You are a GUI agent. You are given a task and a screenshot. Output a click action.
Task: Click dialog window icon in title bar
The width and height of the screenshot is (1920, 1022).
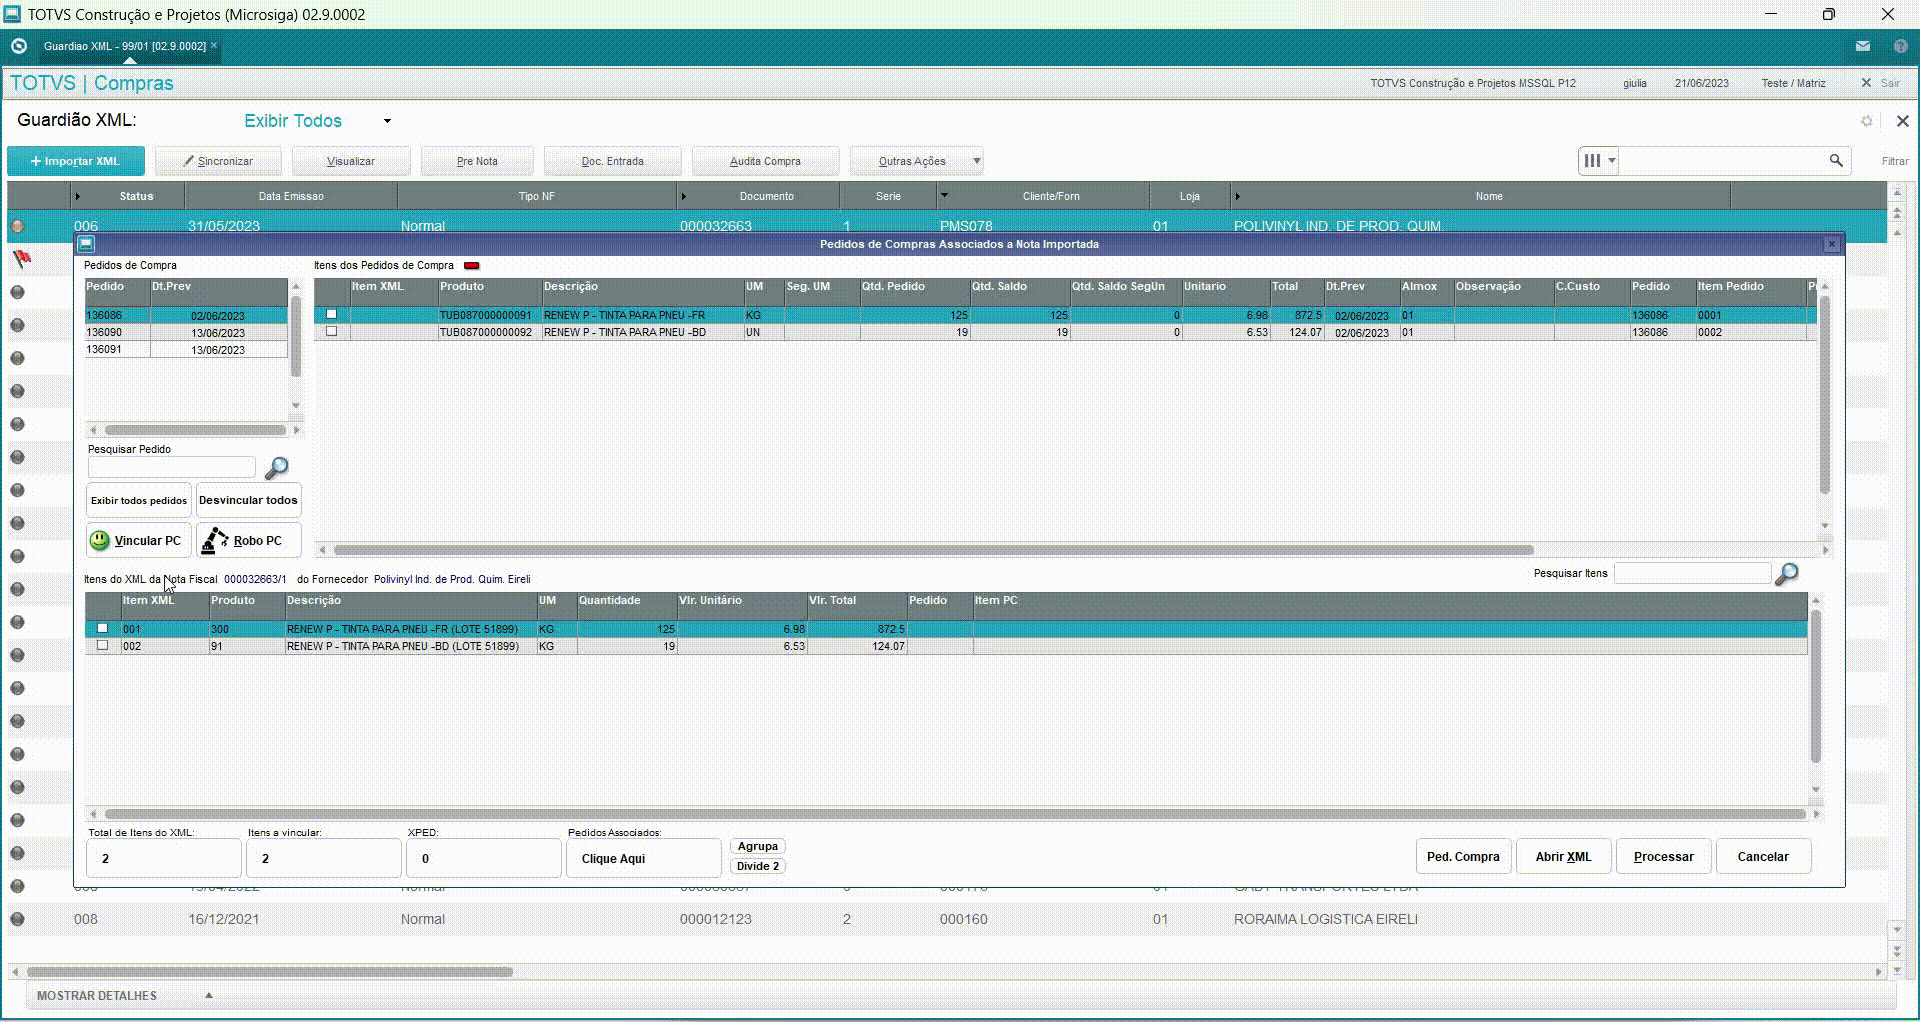click(x=86, y=243)
